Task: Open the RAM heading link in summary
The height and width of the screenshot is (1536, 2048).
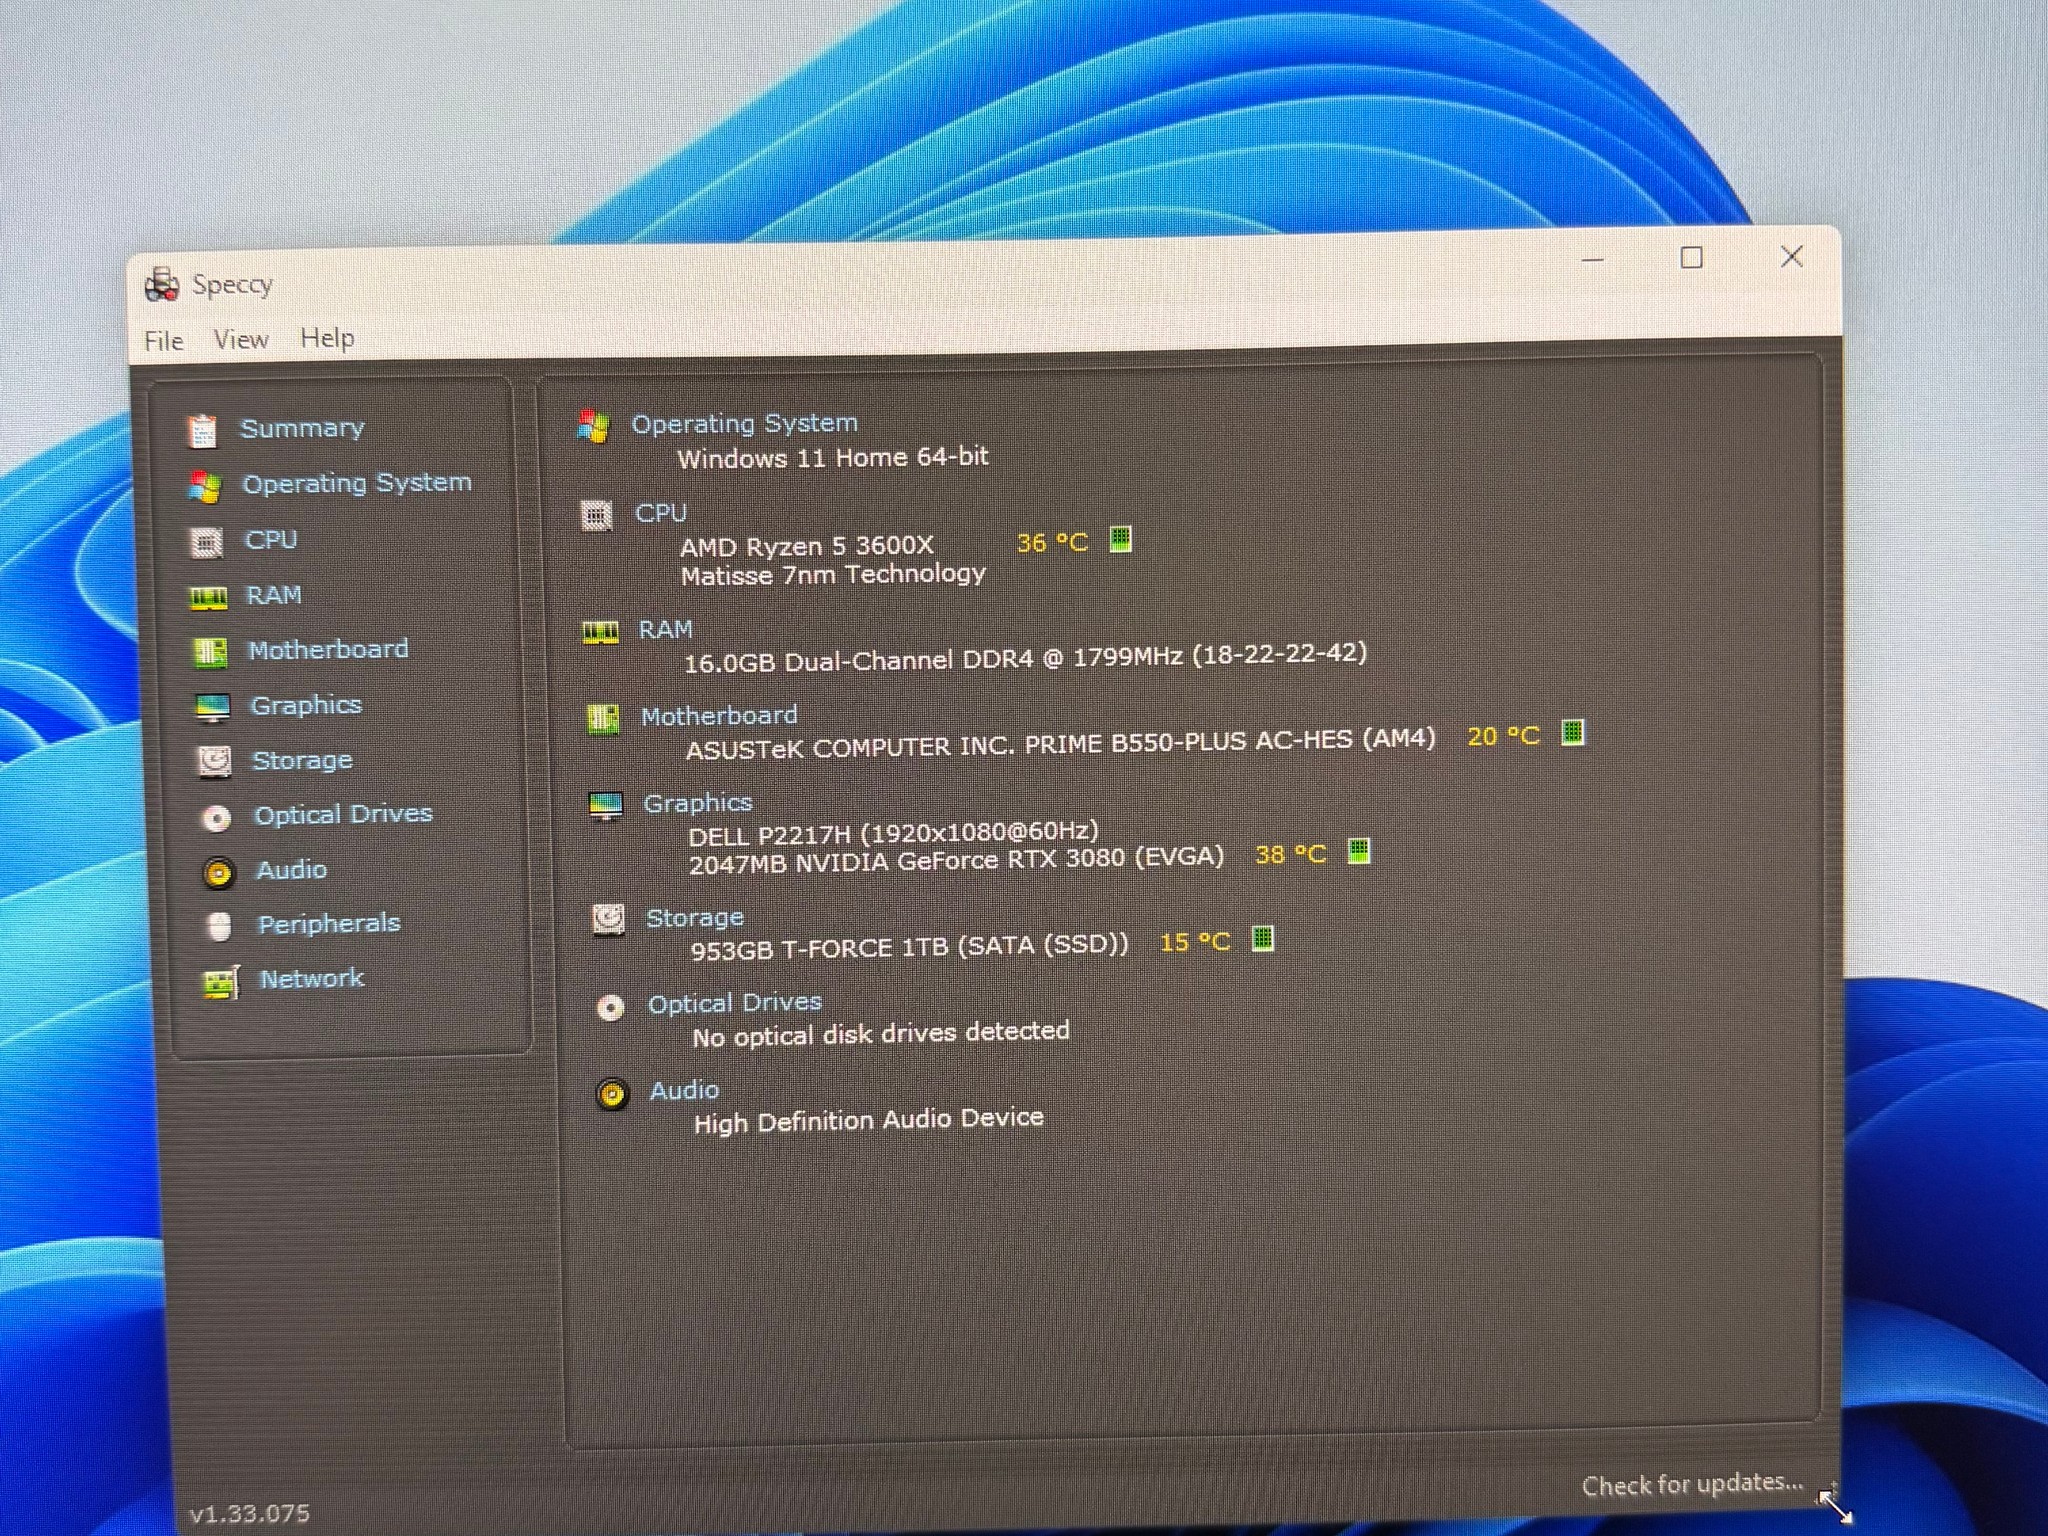Action: click(x=666, y=630)
